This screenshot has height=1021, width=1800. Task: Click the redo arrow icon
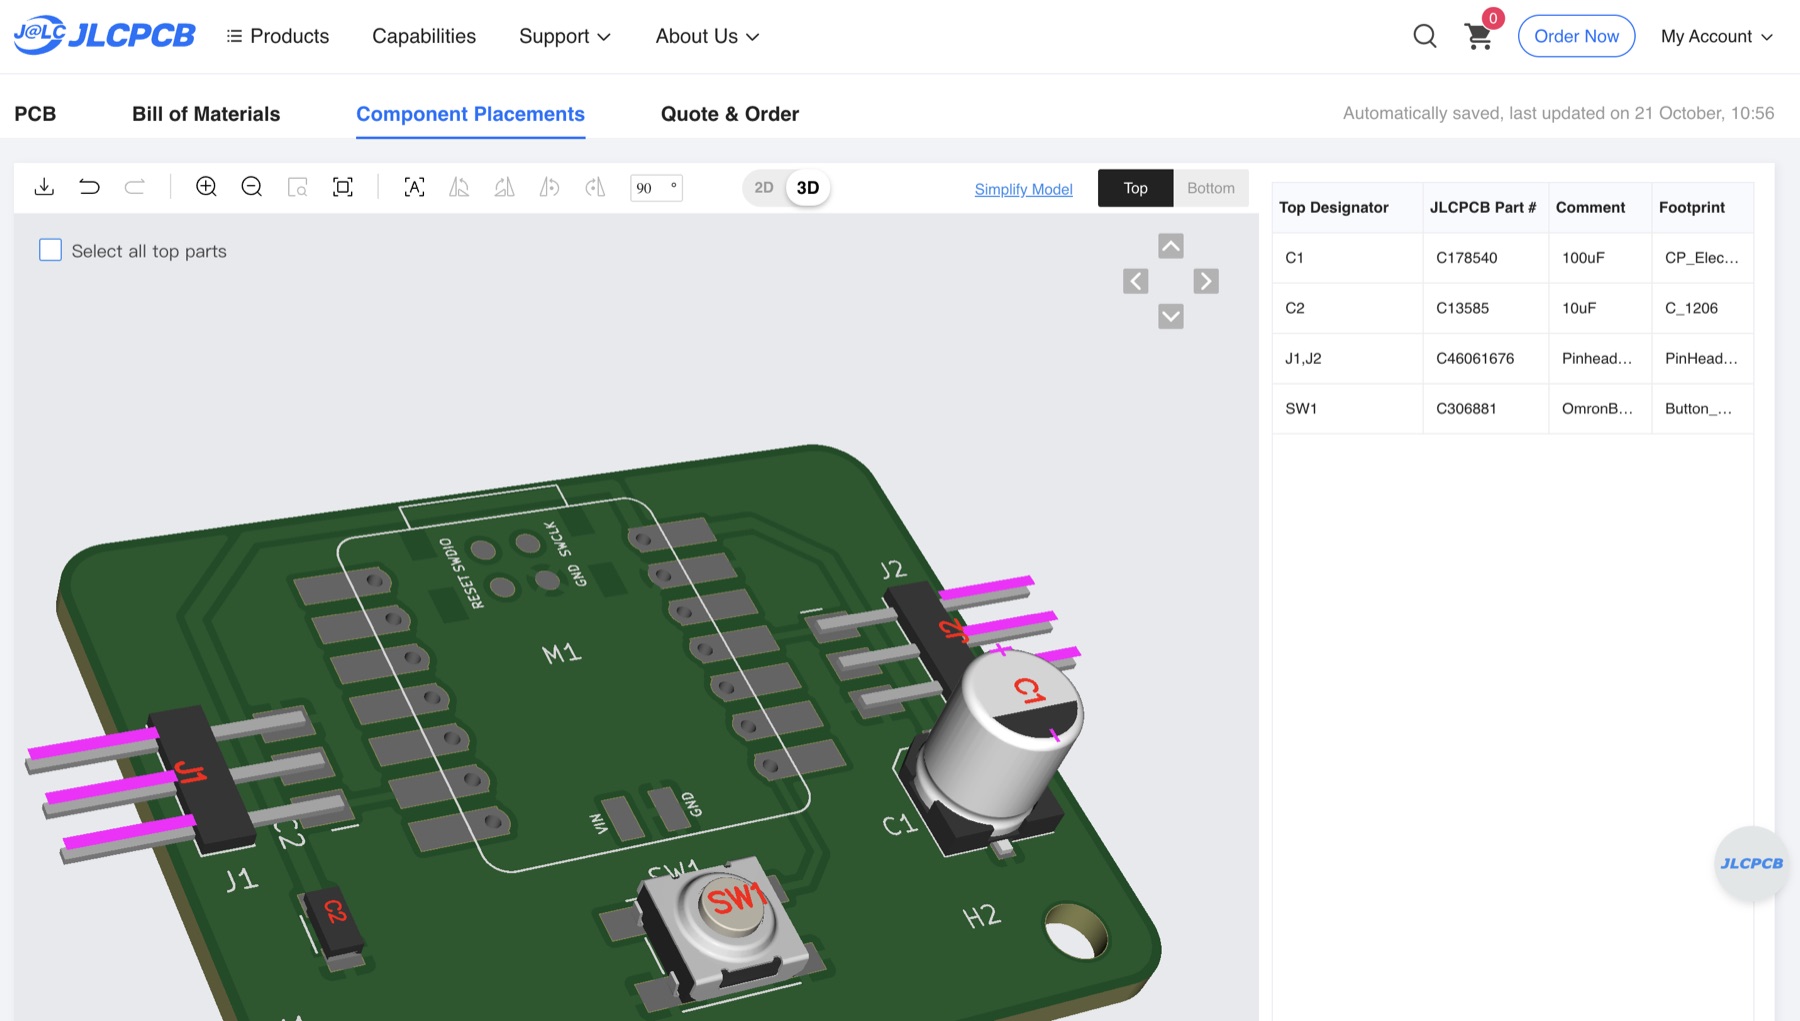click(x=134, y=187)
